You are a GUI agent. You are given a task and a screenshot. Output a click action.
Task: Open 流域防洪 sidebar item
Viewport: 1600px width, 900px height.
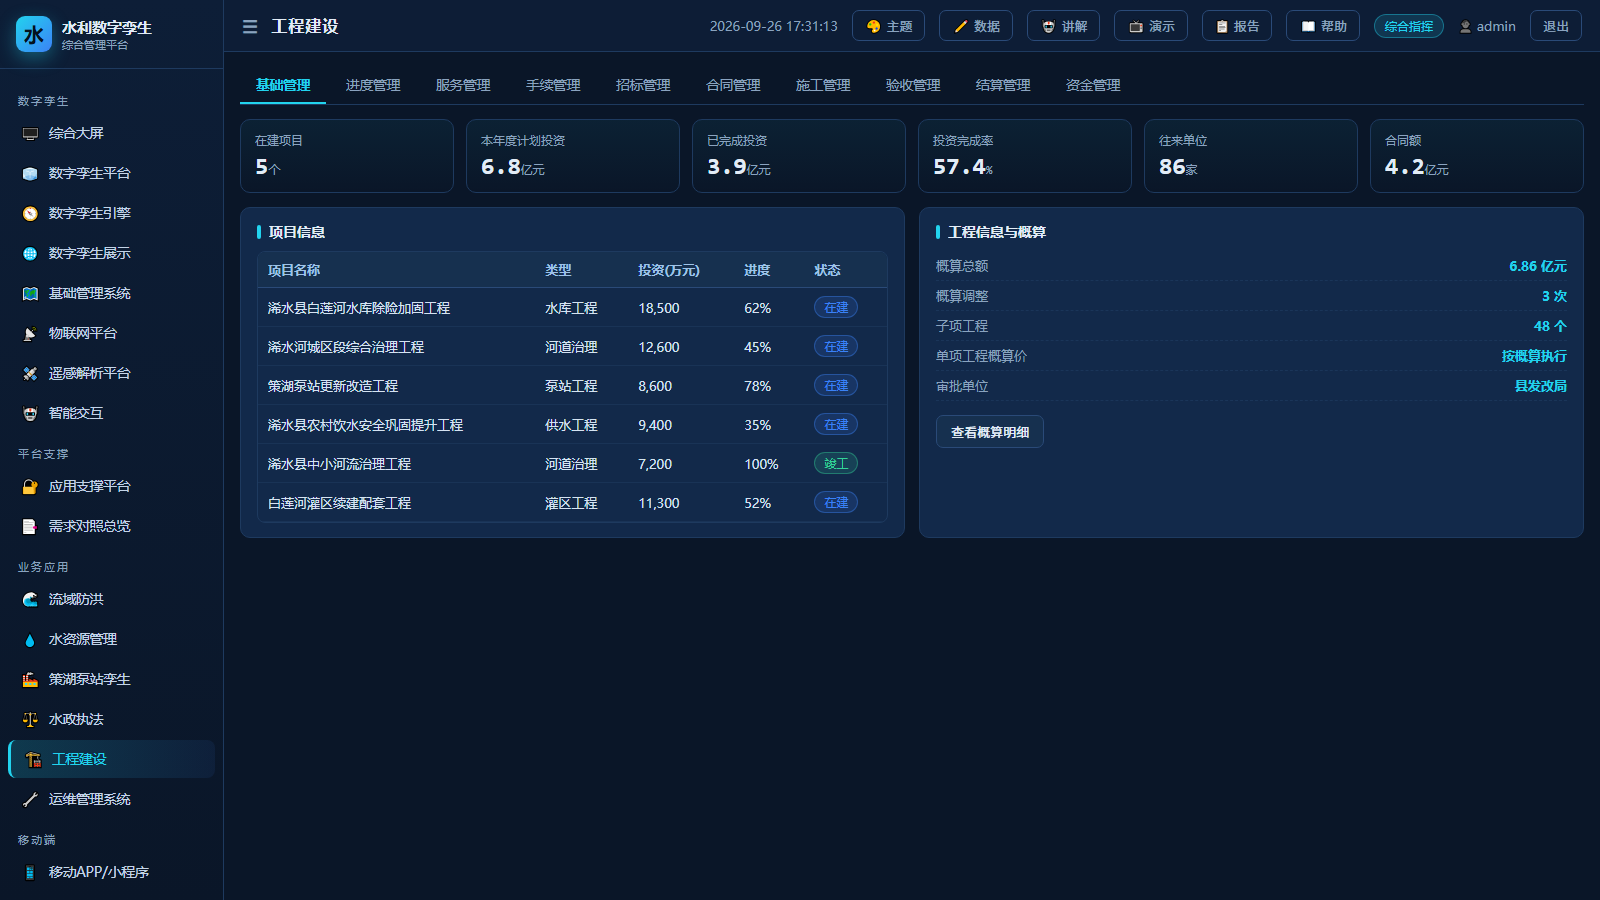click(111, 599)
